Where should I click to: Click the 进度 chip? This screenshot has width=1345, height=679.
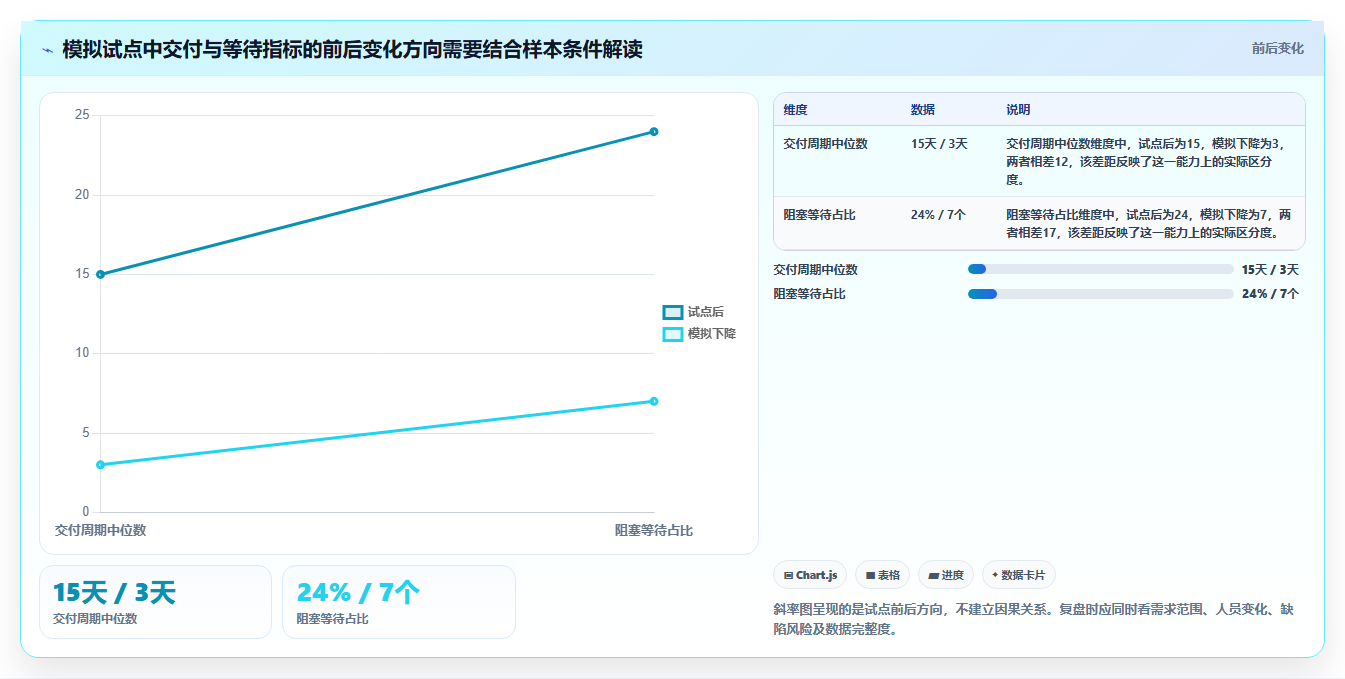946,575
